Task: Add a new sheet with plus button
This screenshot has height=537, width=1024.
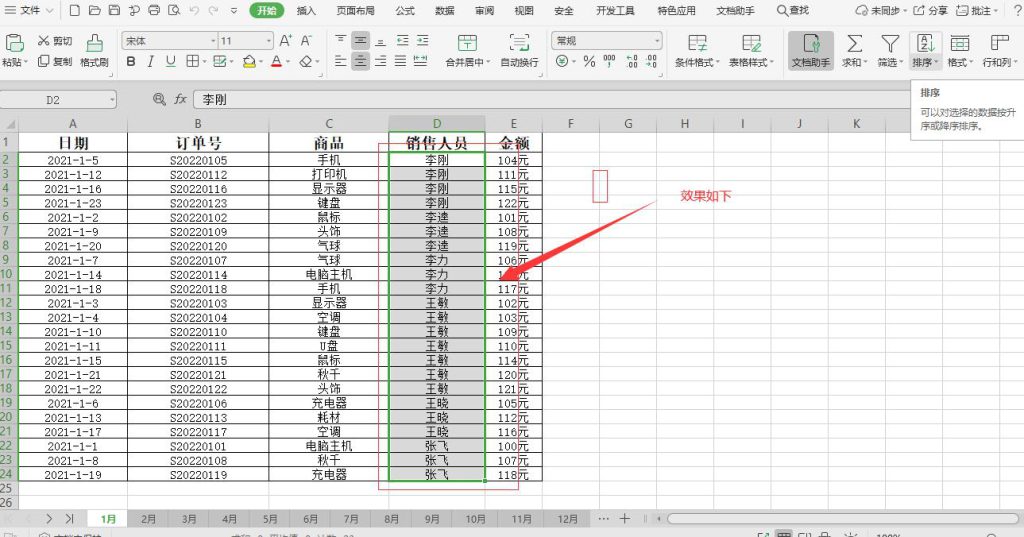Action: click(624, 518)
